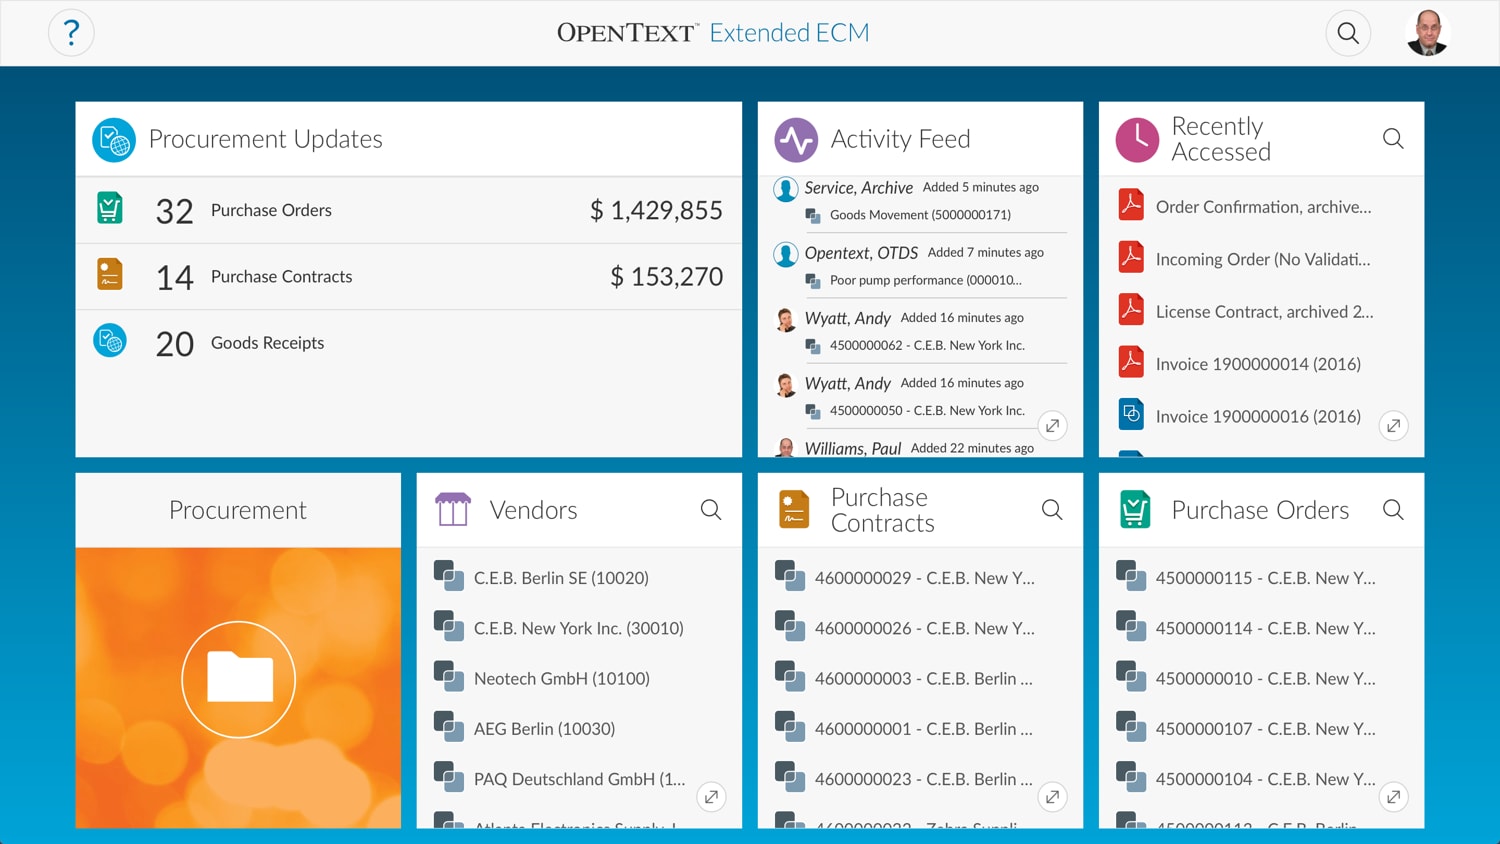Click the blue icon next to Invoice 1900000016

[1130, 415]
